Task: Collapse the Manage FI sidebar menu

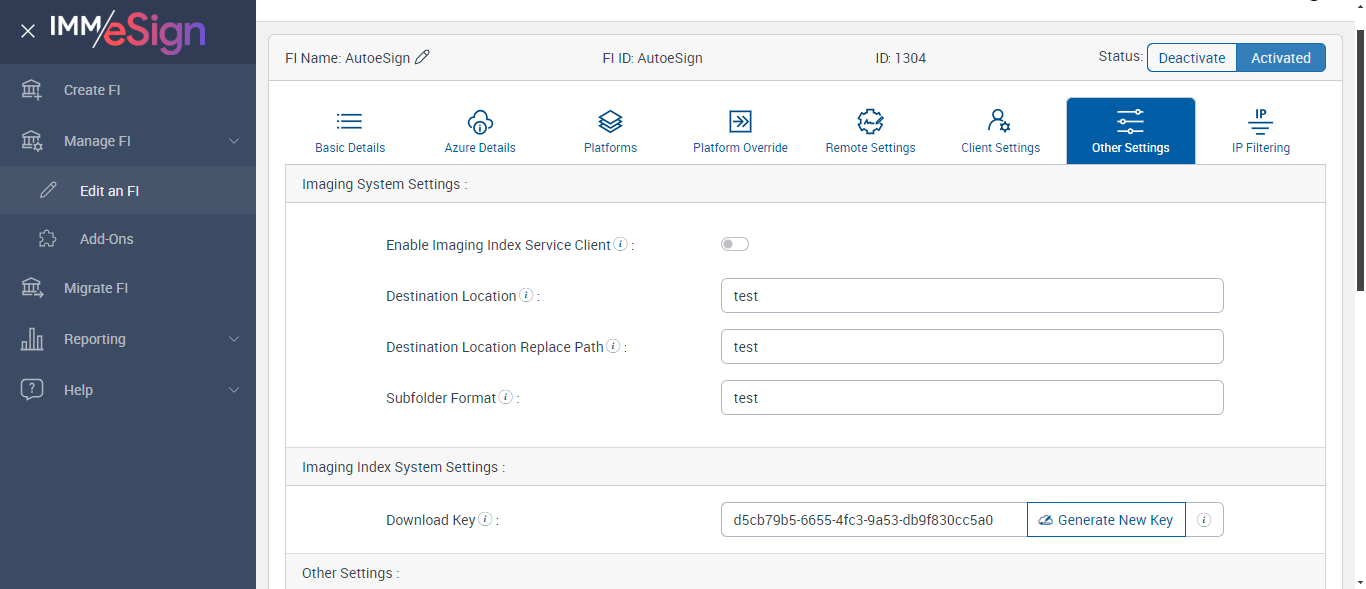Action: (x=234, y=141)
